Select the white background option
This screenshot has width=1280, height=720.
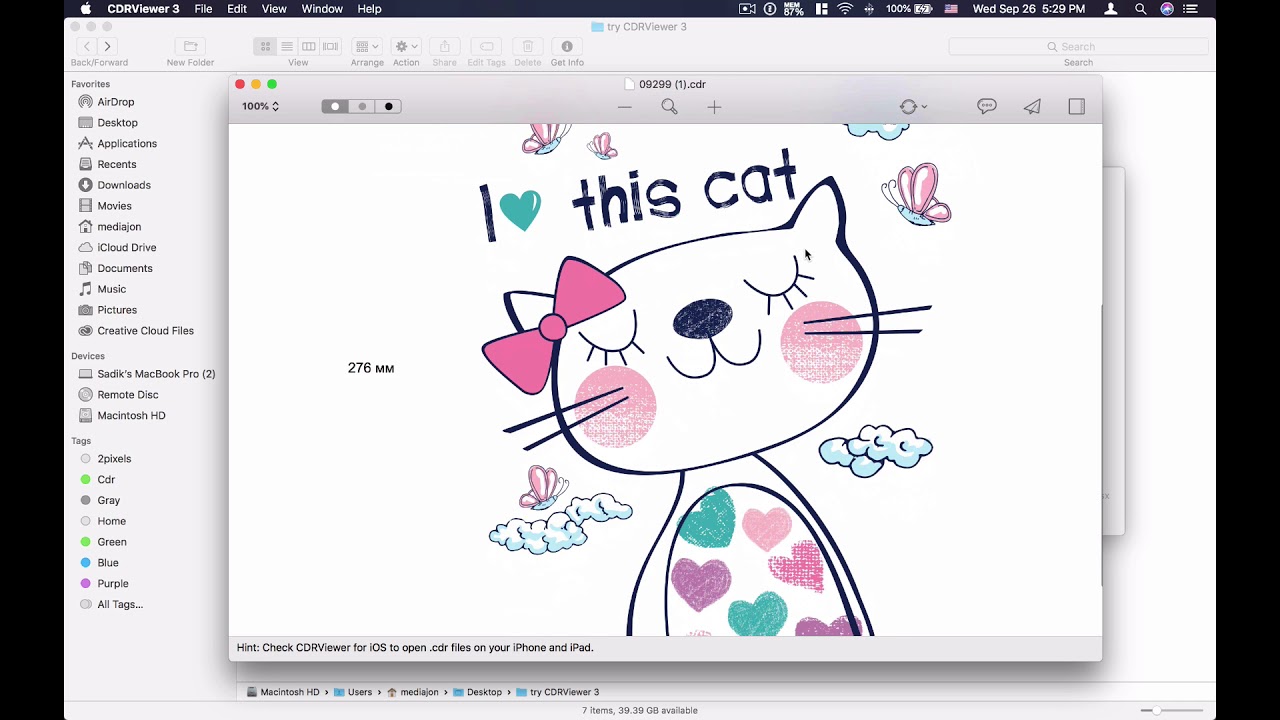(x=335, y=107)
